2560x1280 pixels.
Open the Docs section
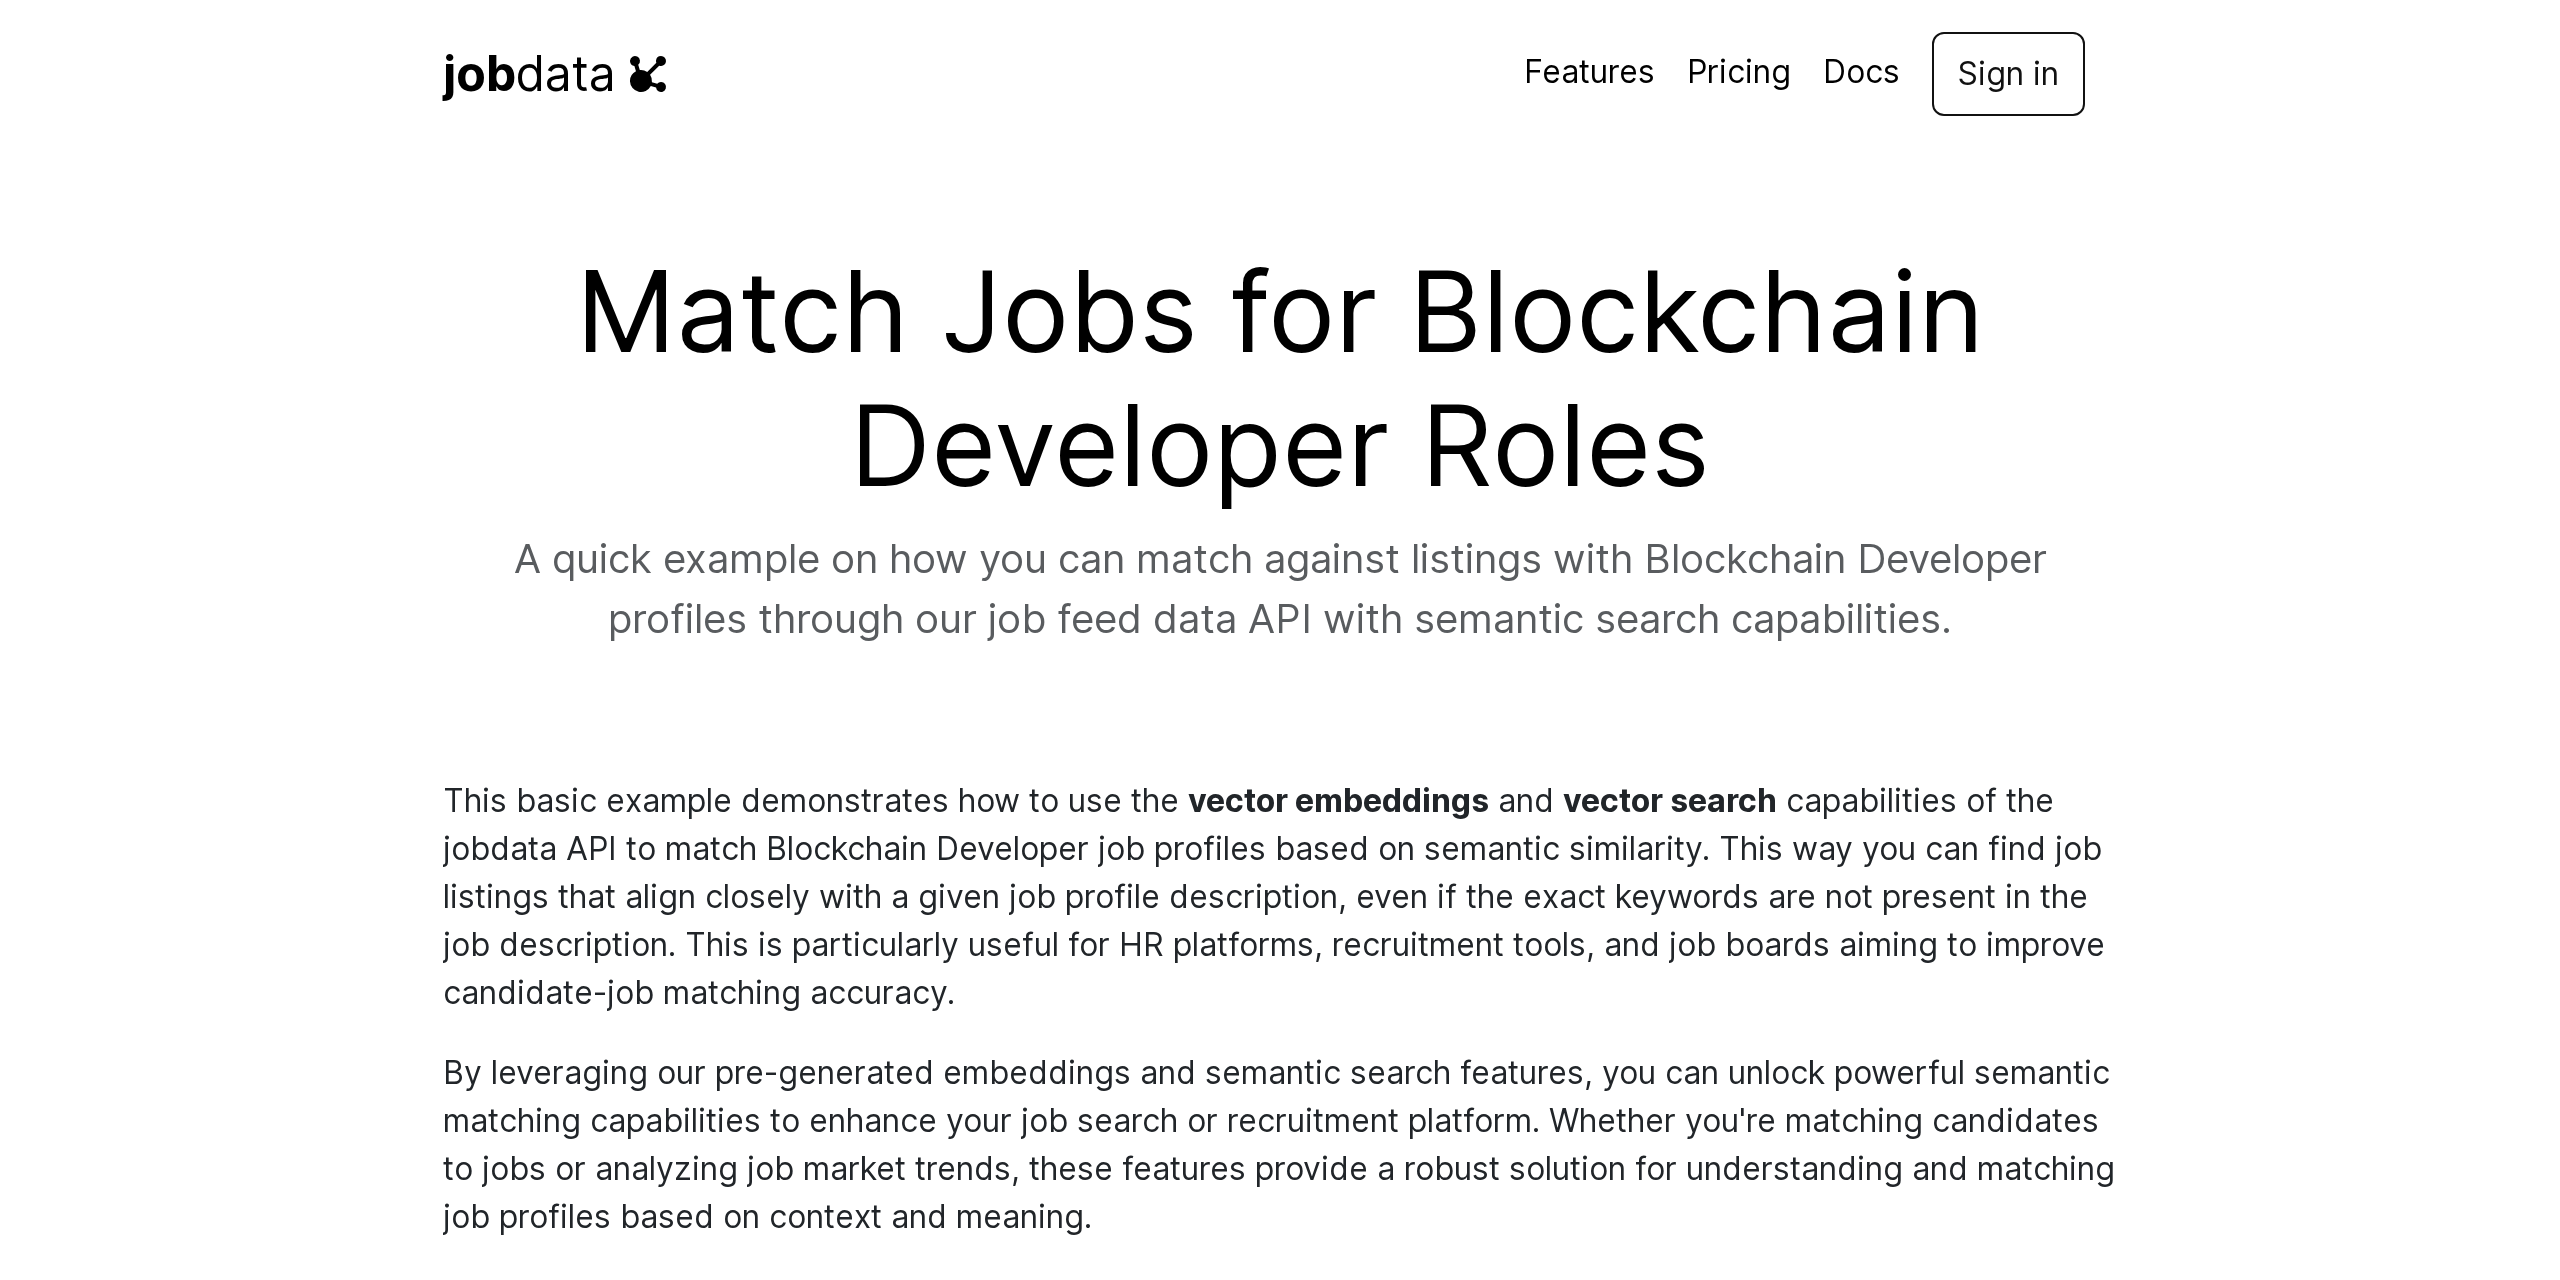pyautogui.click(x=1861, y=72)
